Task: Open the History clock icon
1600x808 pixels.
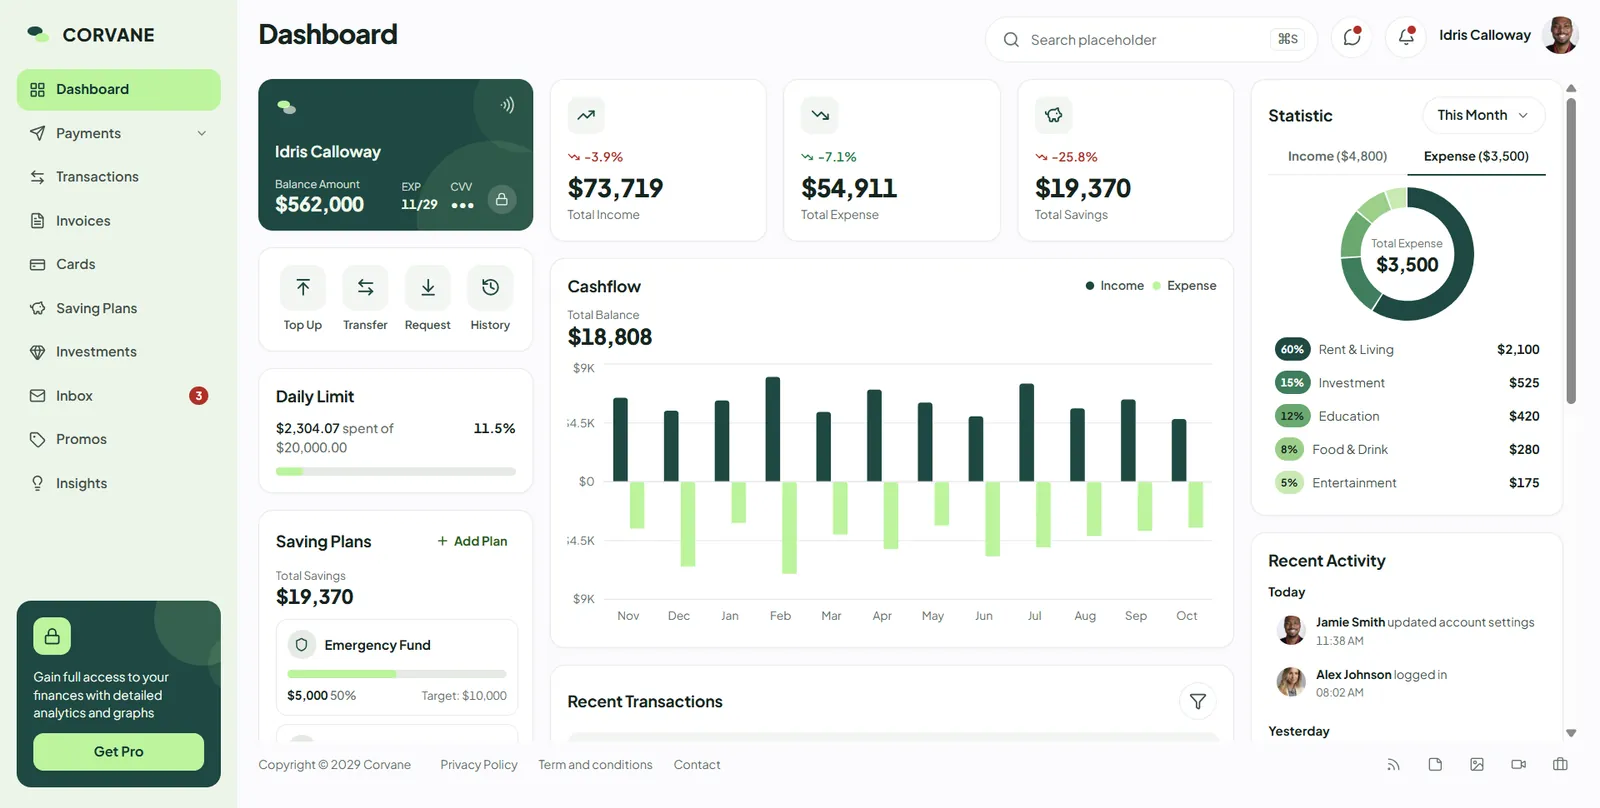Action: pos(490,288)
